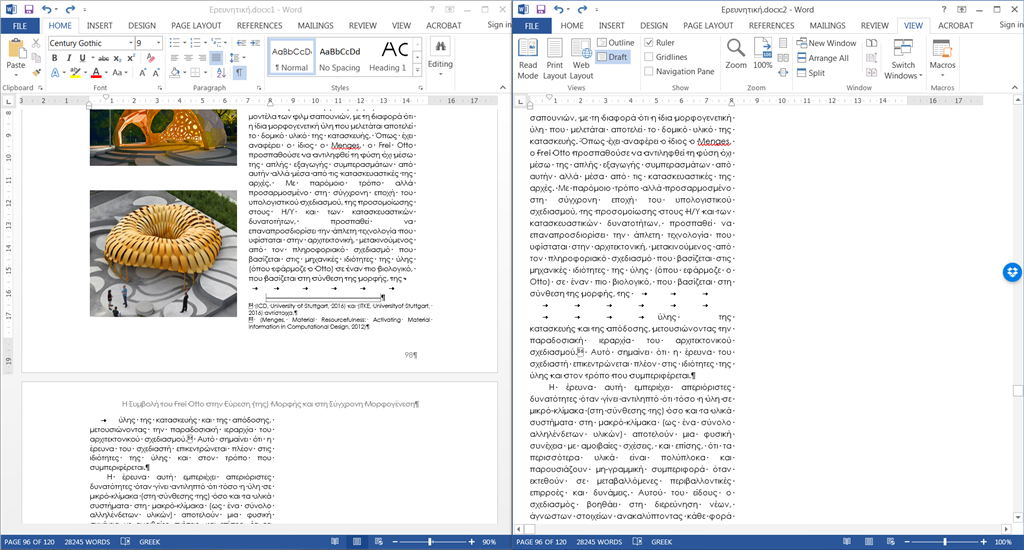This screenshot has height=550, width=1024.
Task: Open the REFERENCES tab in docx1 window
Action: click(259, 25)
